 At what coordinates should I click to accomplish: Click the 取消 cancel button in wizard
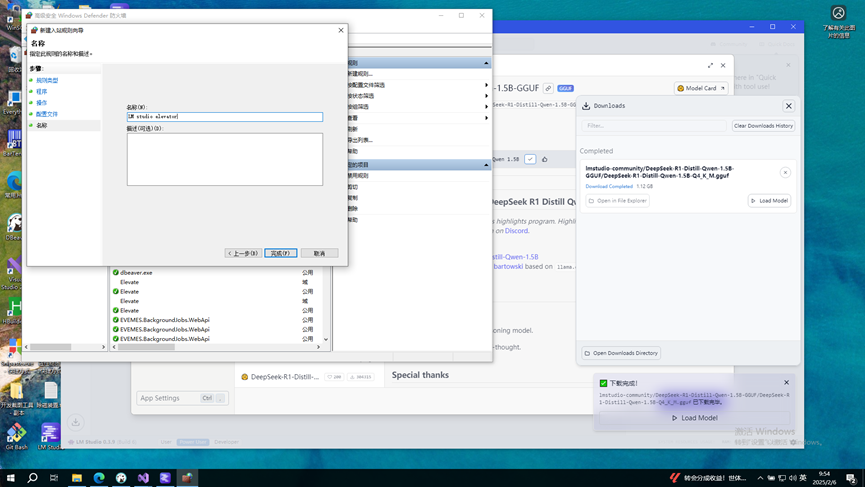tap(319, 253)
